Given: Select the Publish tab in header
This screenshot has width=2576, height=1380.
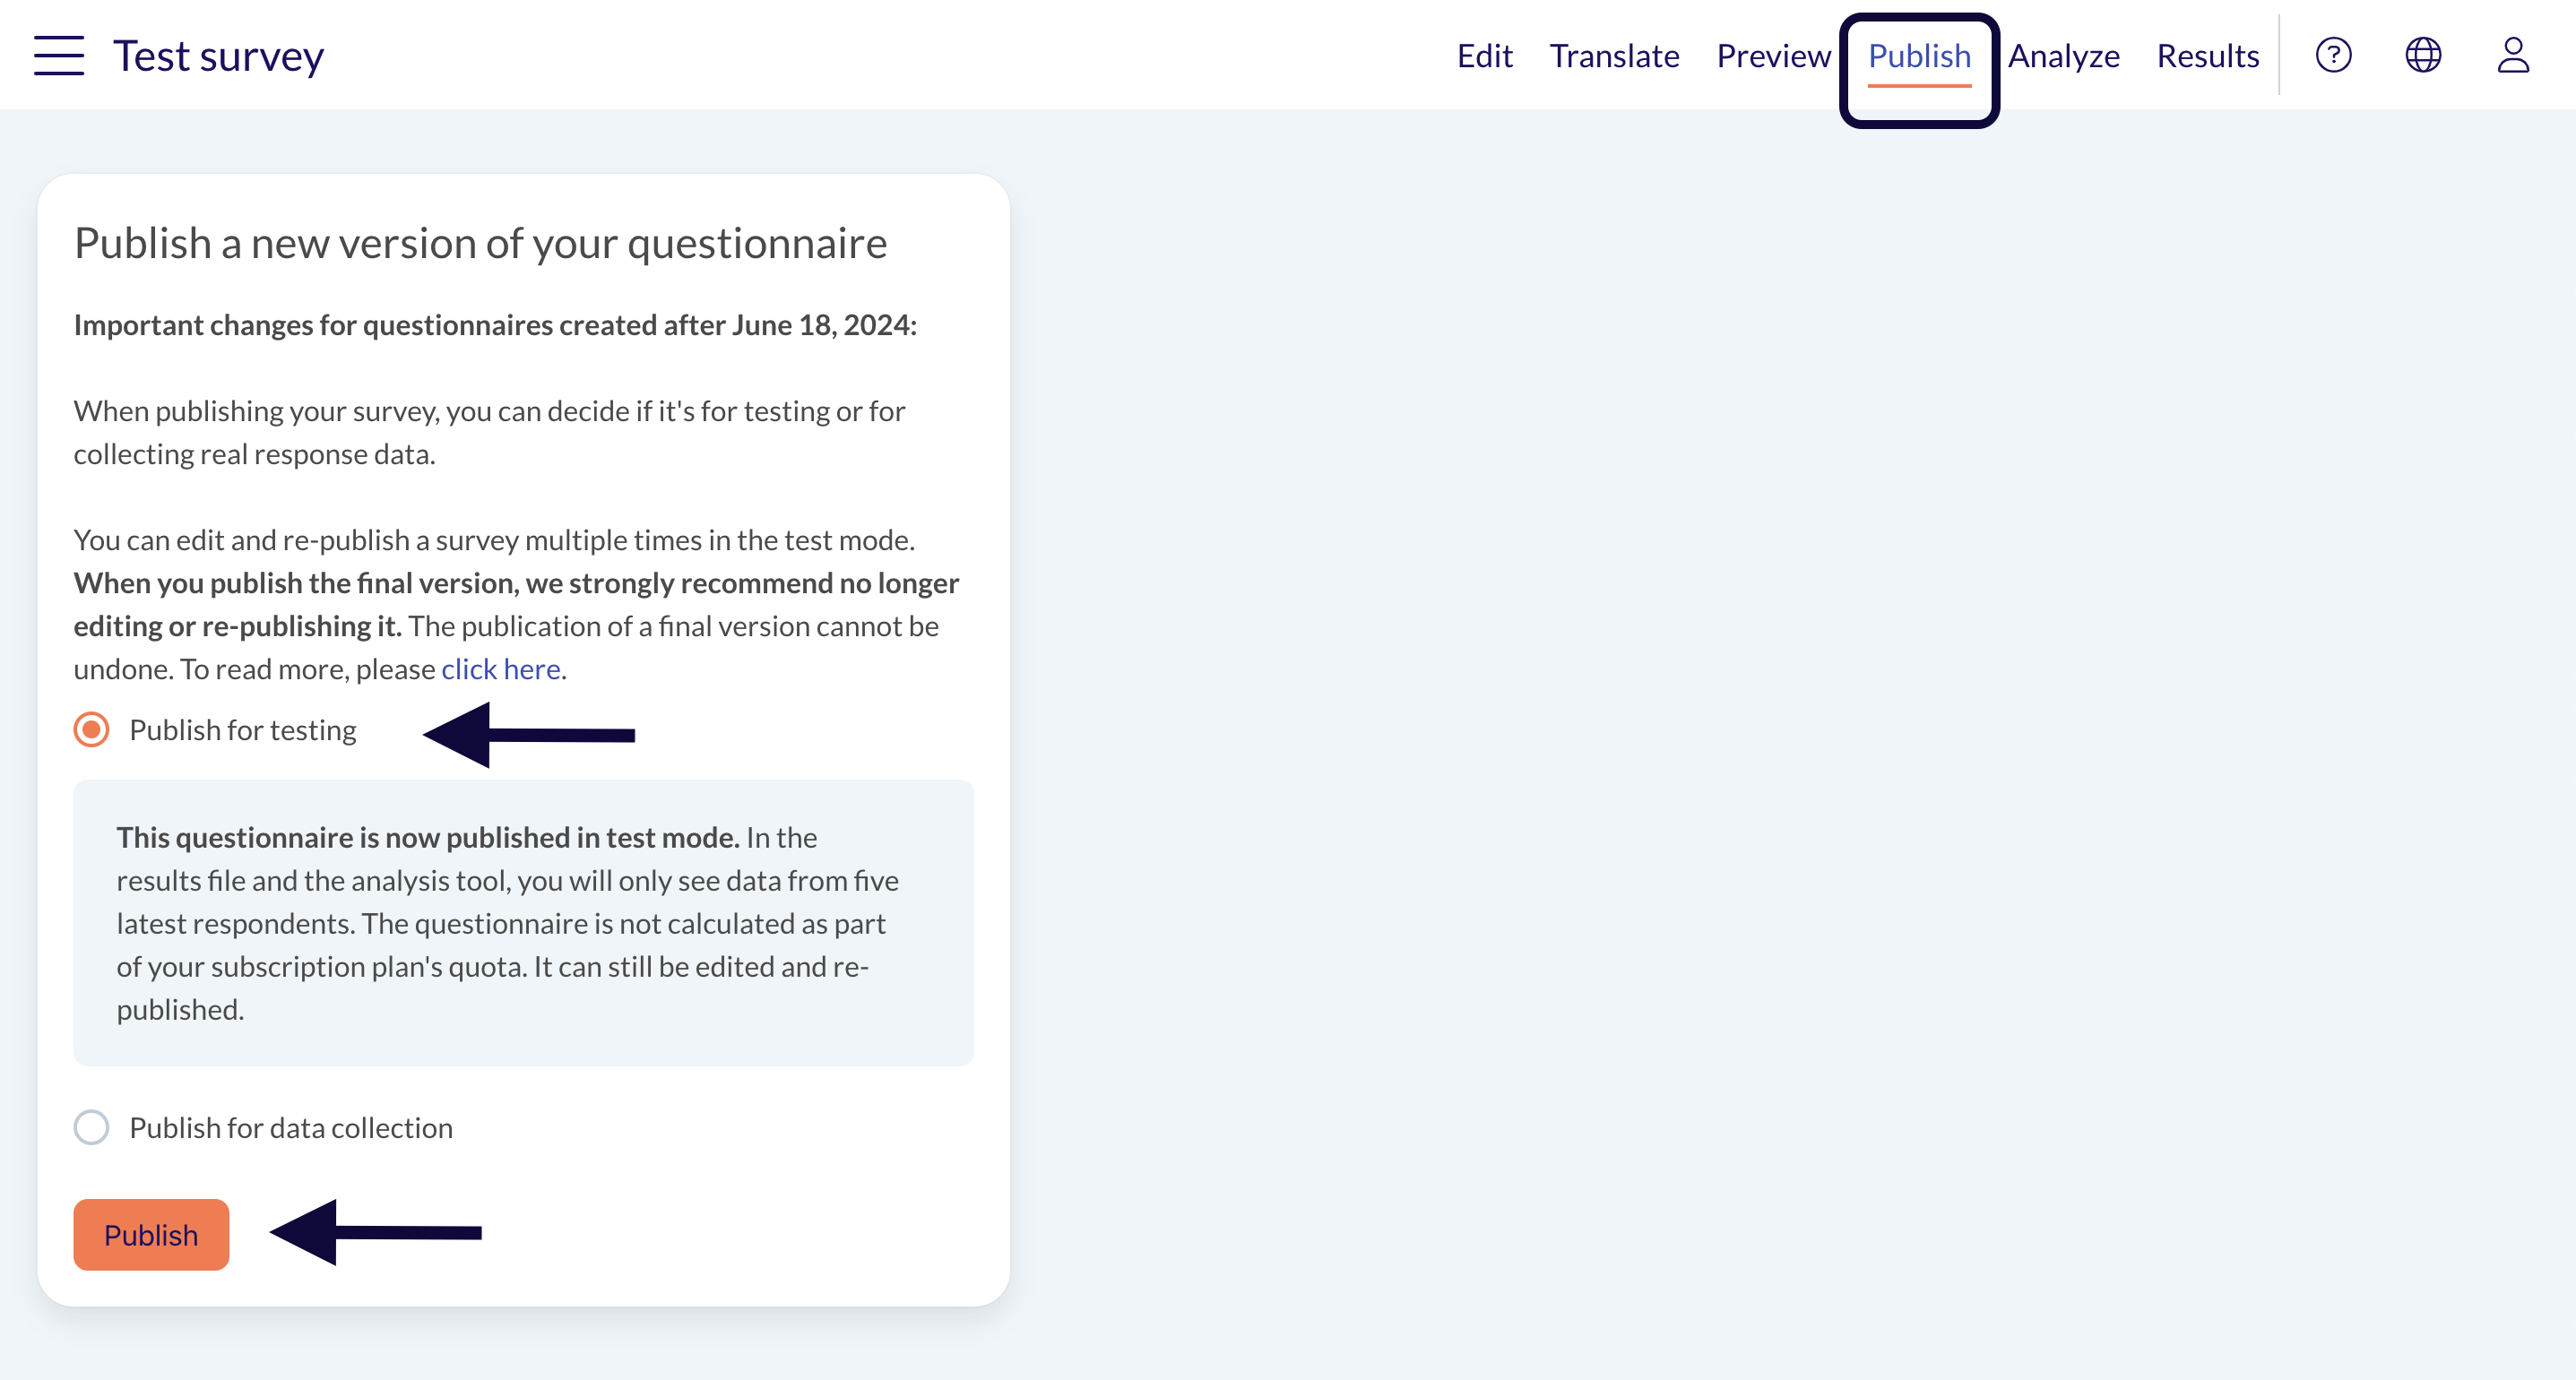Looking at the screenshot, I should pos(1919,56).
